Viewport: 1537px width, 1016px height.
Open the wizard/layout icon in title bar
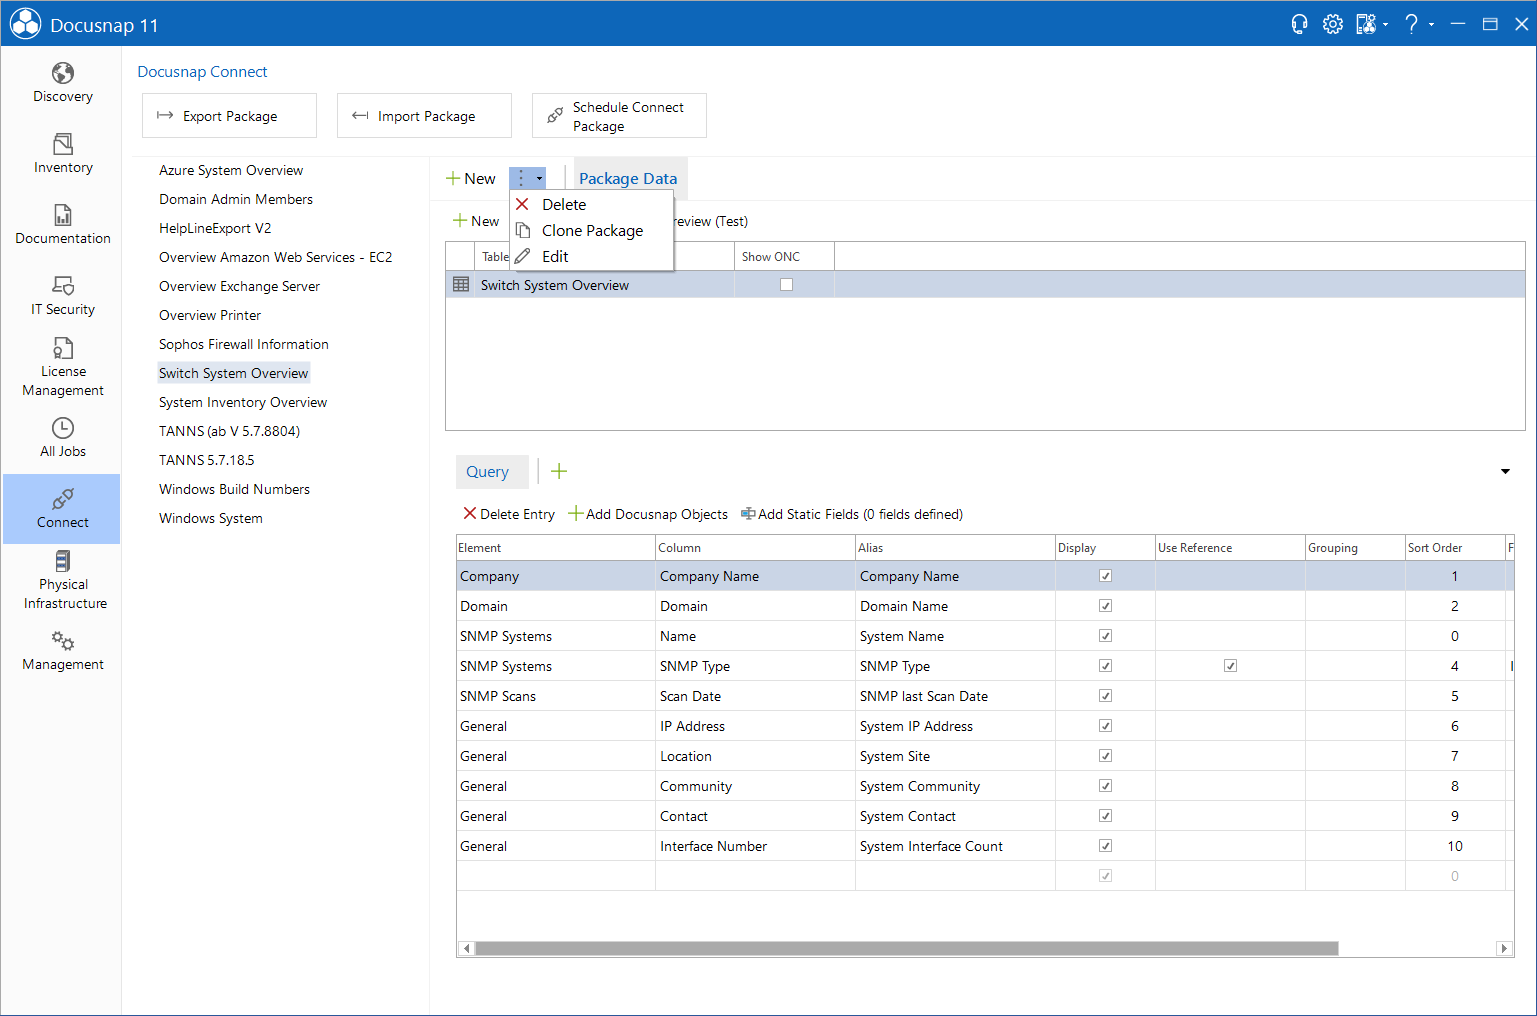pos(1366,24)
